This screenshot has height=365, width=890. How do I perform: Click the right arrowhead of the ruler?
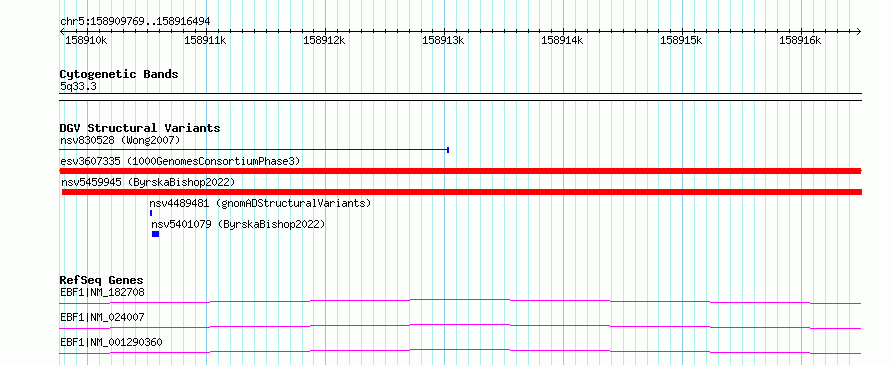[x=859, y=31]
